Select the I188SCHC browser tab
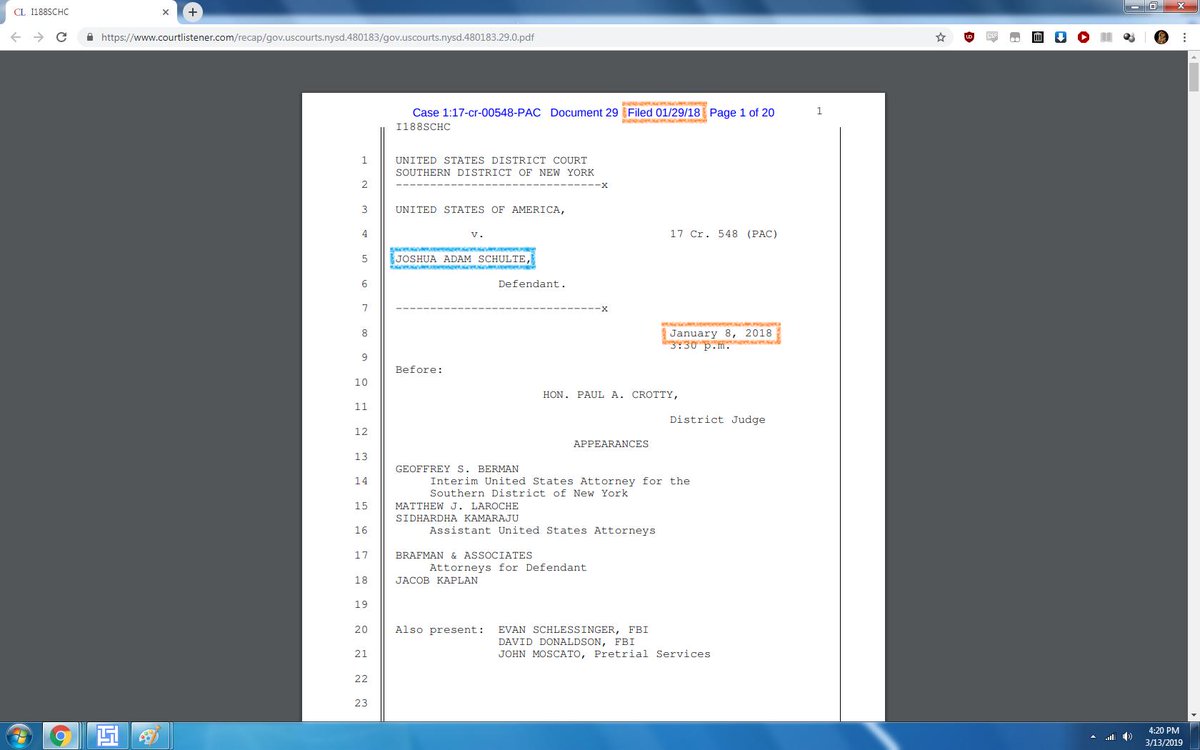 92,12
